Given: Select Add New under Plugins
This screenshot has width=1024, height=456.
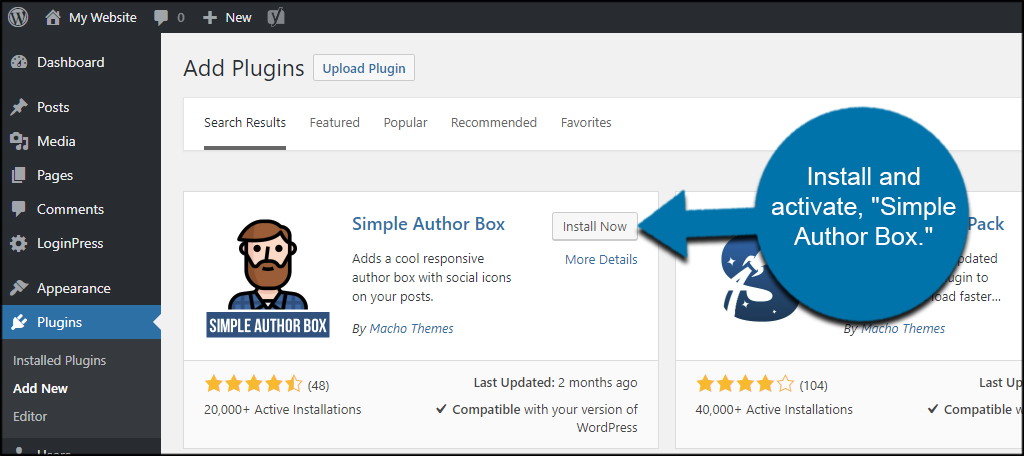Looking at the screenshot, I should [x=40, y=389].
